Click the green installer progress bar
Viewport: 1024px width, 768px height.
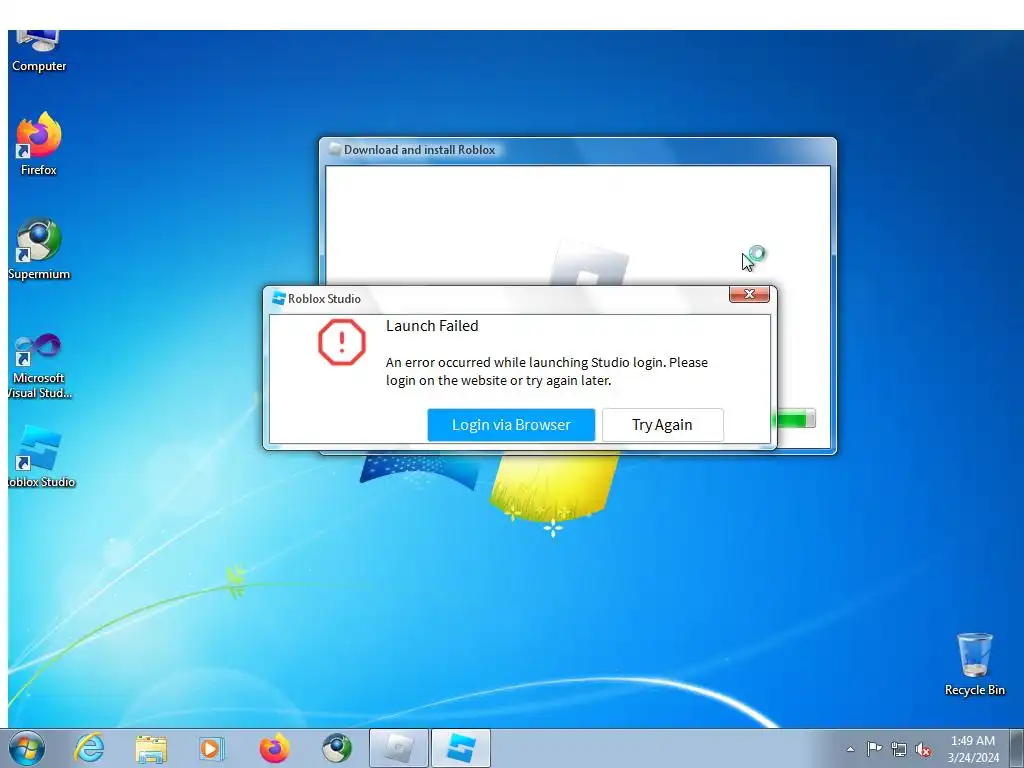coord(793,419)
